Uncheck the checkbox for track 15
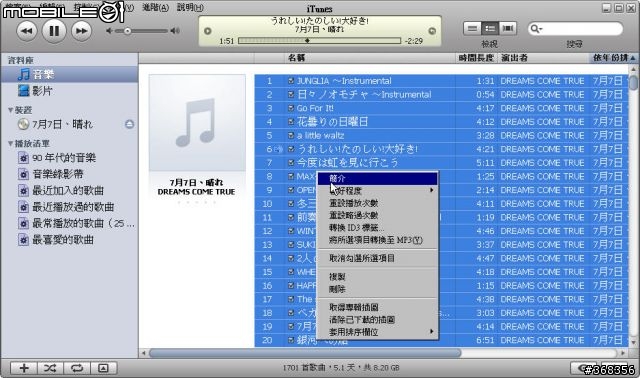Viewport: 640px width, 378px height. click(291, 272)
